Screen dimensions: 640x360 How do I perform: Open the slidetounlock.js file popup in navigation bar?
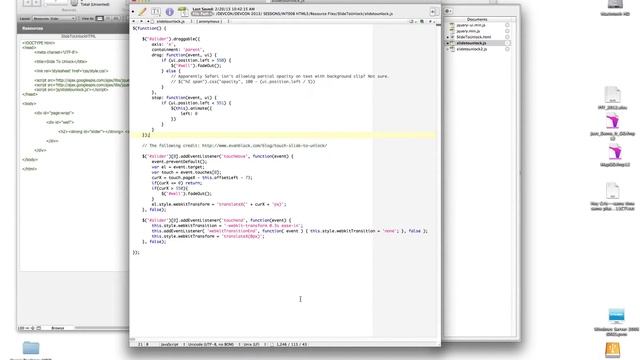[170, 21]
